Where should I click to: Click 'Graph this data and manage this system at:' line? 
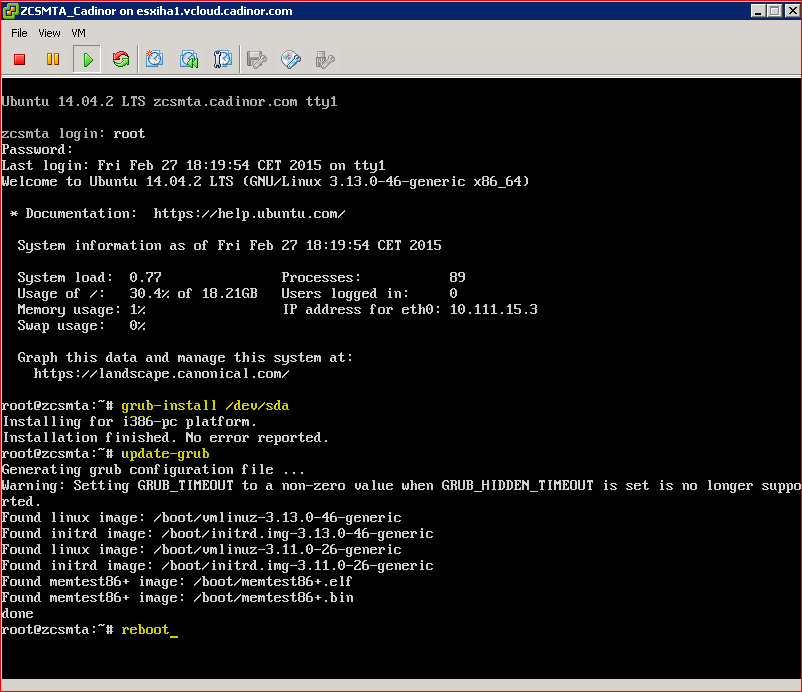[185, 358]
